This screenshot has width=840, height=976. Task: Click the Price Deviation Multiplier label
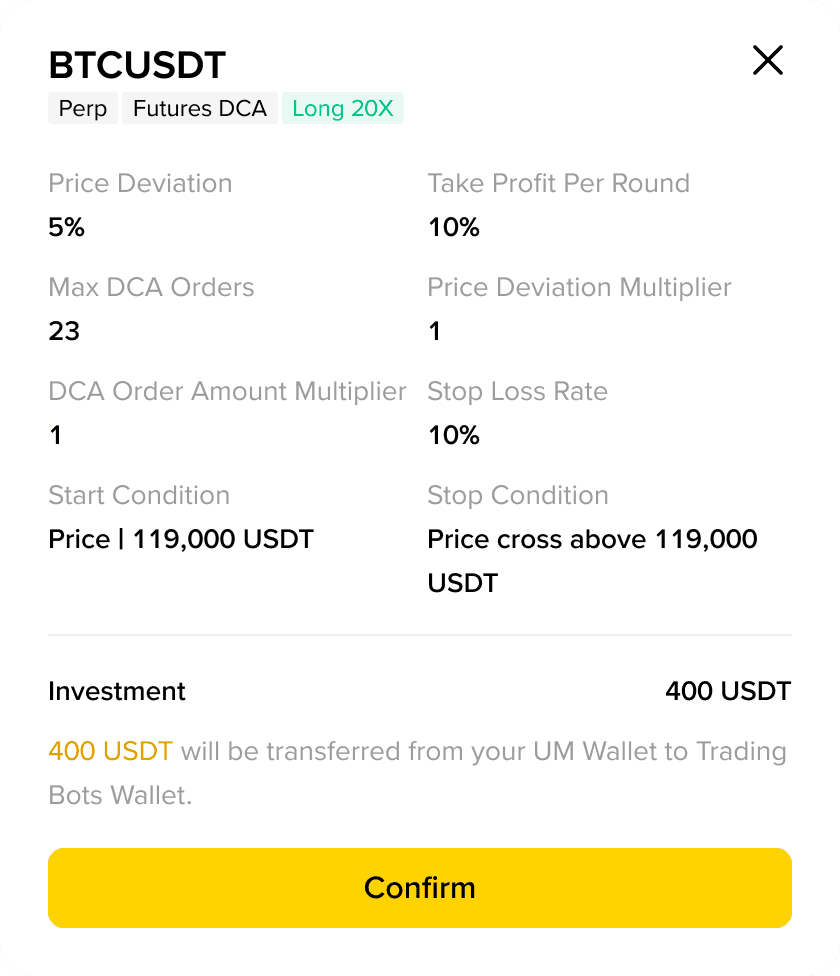coord(579,287)
